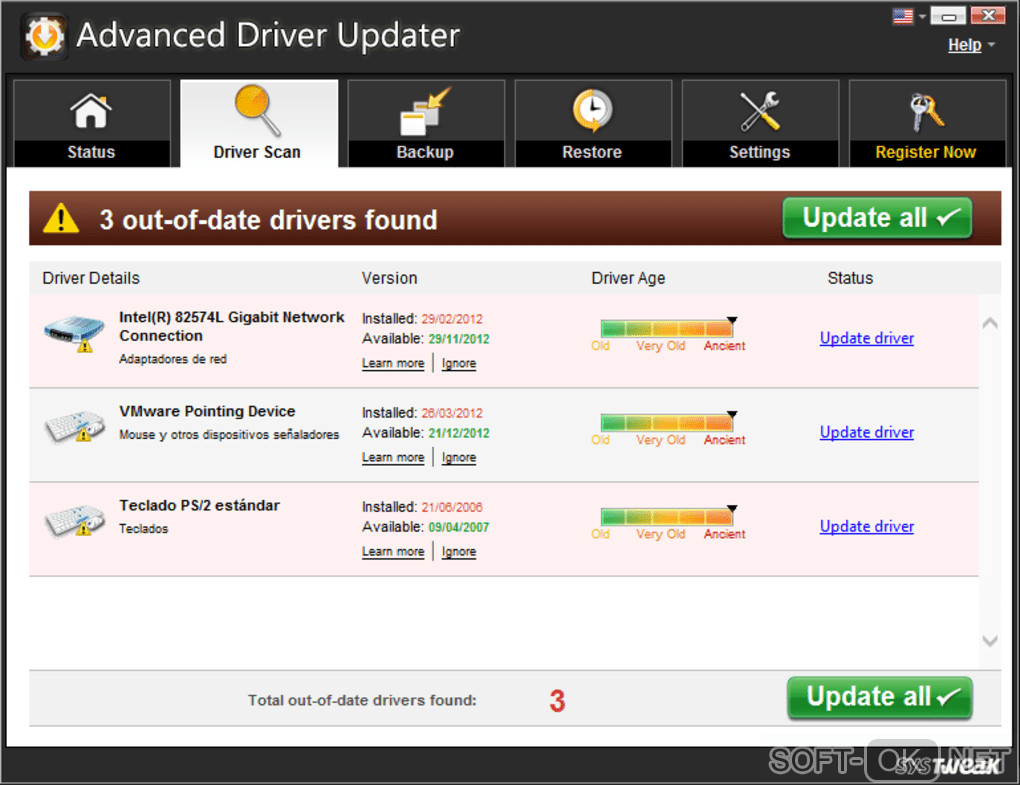Click the Register Now keys icon

point(926,111)
